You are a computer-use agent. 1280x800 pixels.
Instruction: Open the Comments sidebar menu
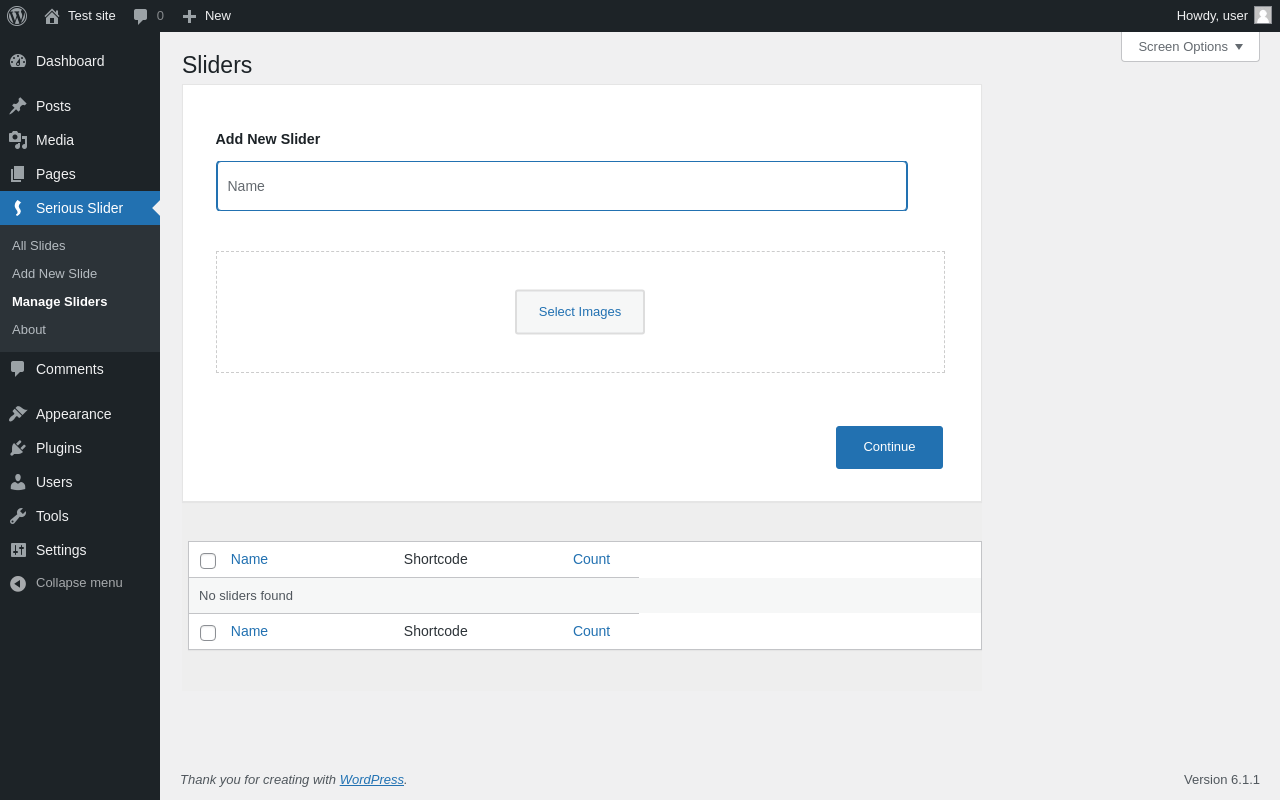[80, 369]
